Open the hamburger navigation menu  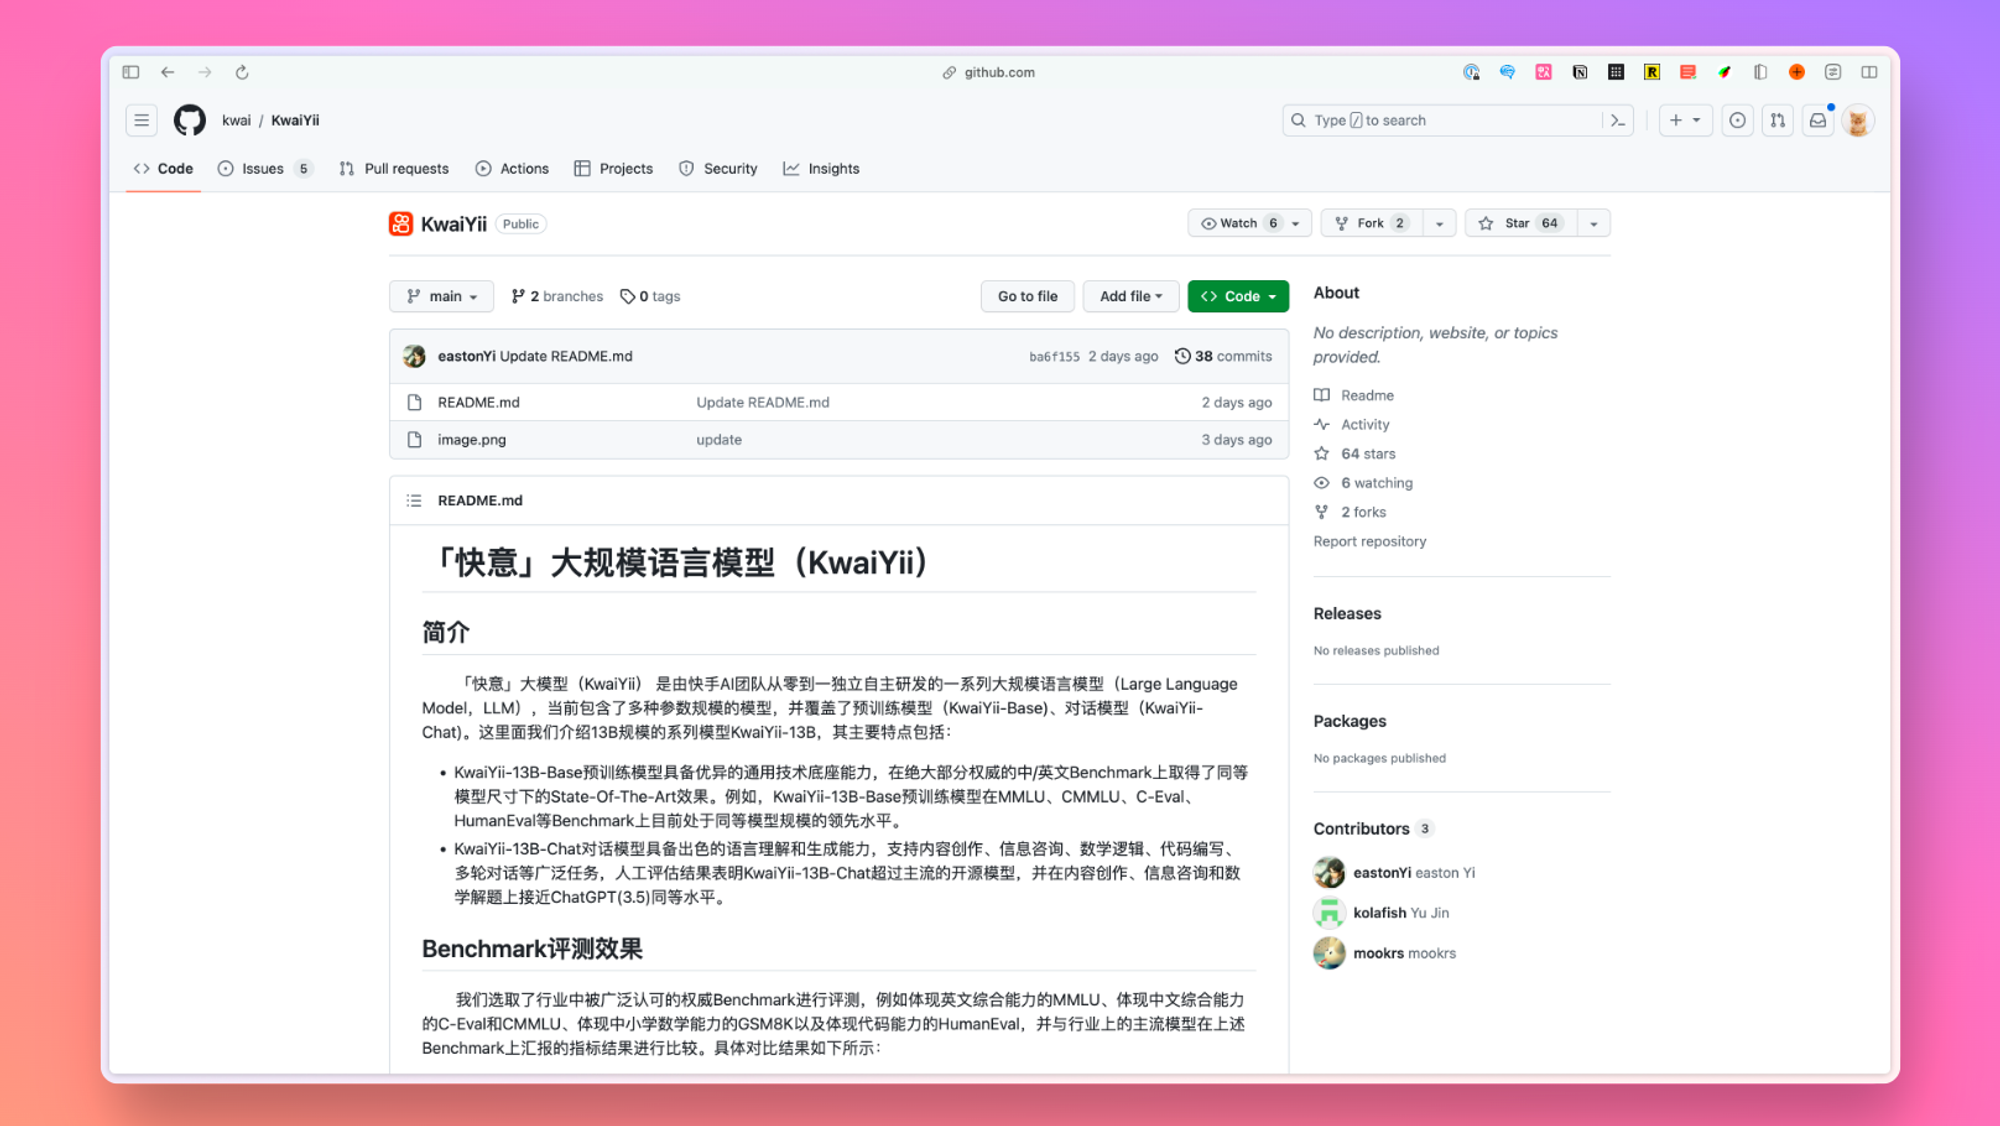coord(141,120)
